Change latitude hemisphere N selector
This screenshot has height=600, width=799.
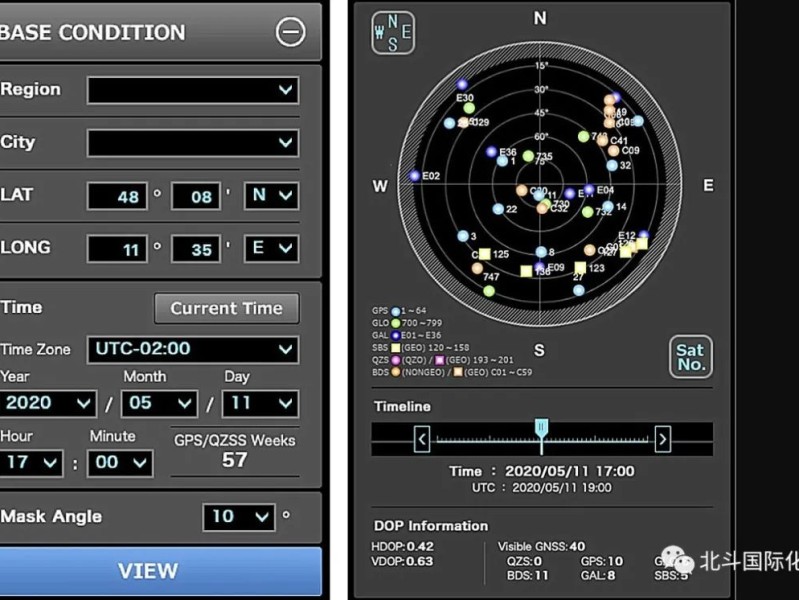tap(271, 195)
